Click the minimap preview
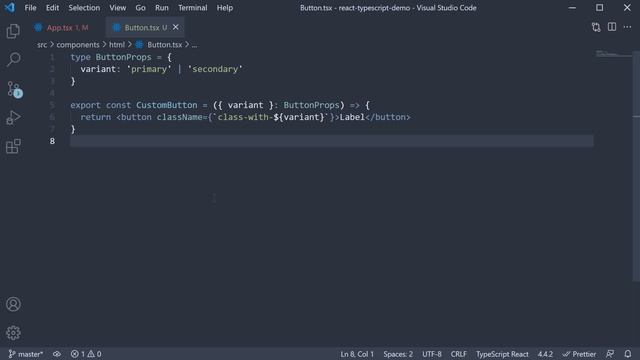Screen dimensions: 640x360 point(613,54)
